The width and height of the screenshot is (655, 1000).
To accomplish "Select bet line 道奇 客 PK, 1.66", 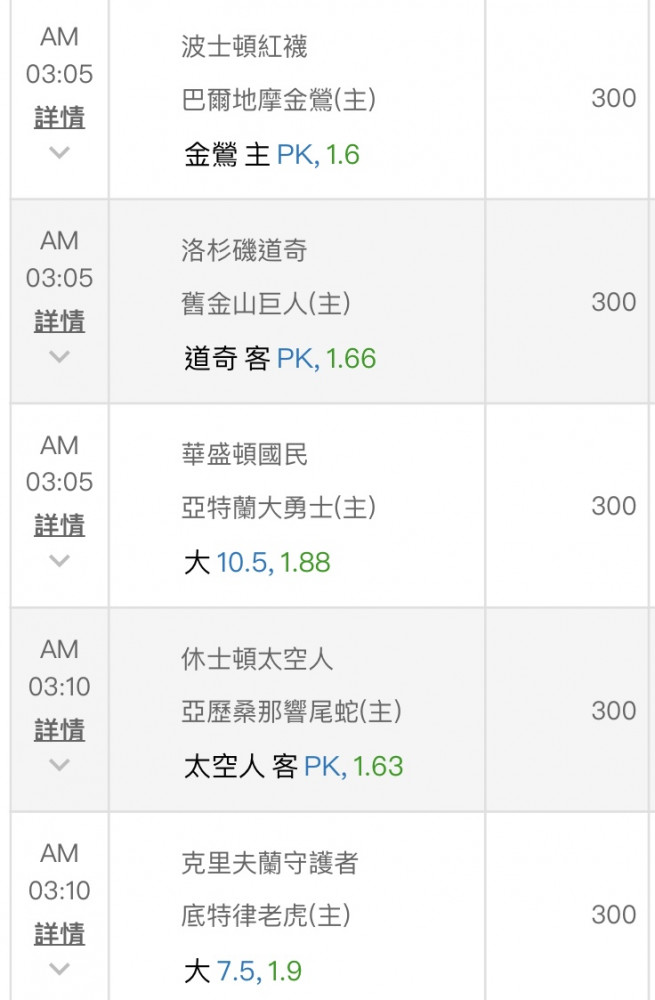I will [280, 358].
